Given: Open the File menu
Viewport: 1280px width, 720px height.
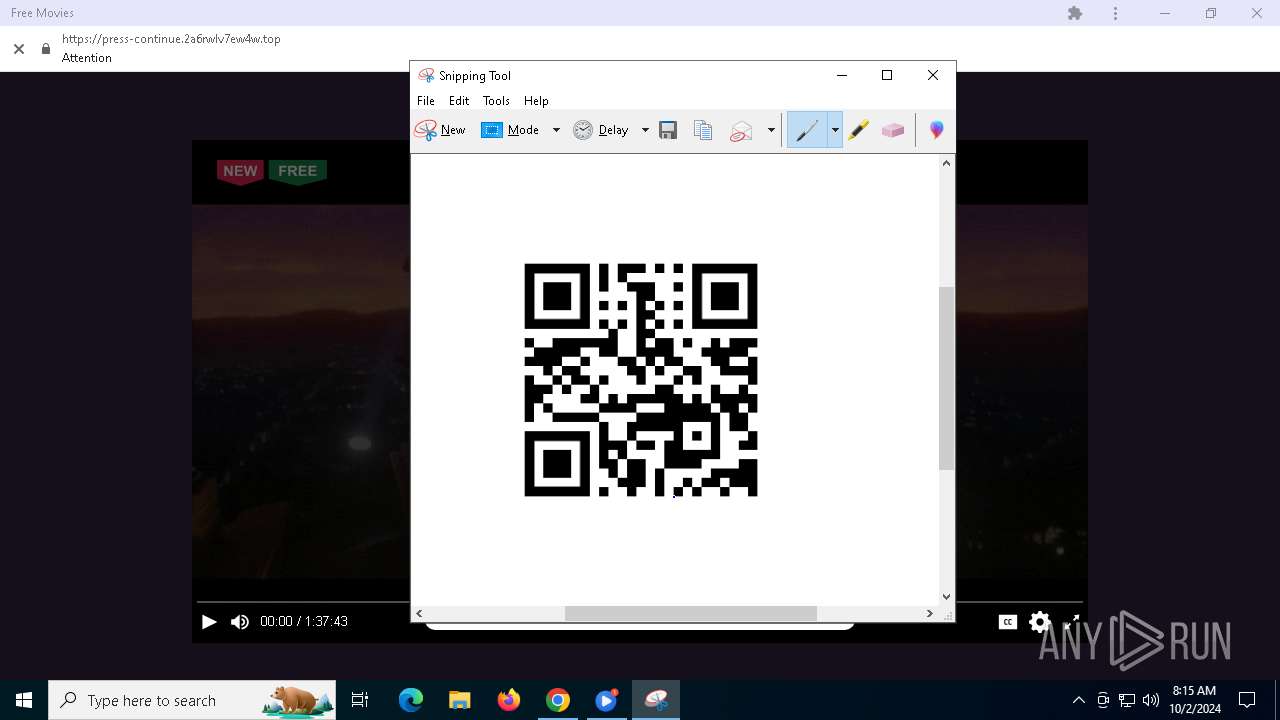Looking at the screenshot, I should [426, 101].
